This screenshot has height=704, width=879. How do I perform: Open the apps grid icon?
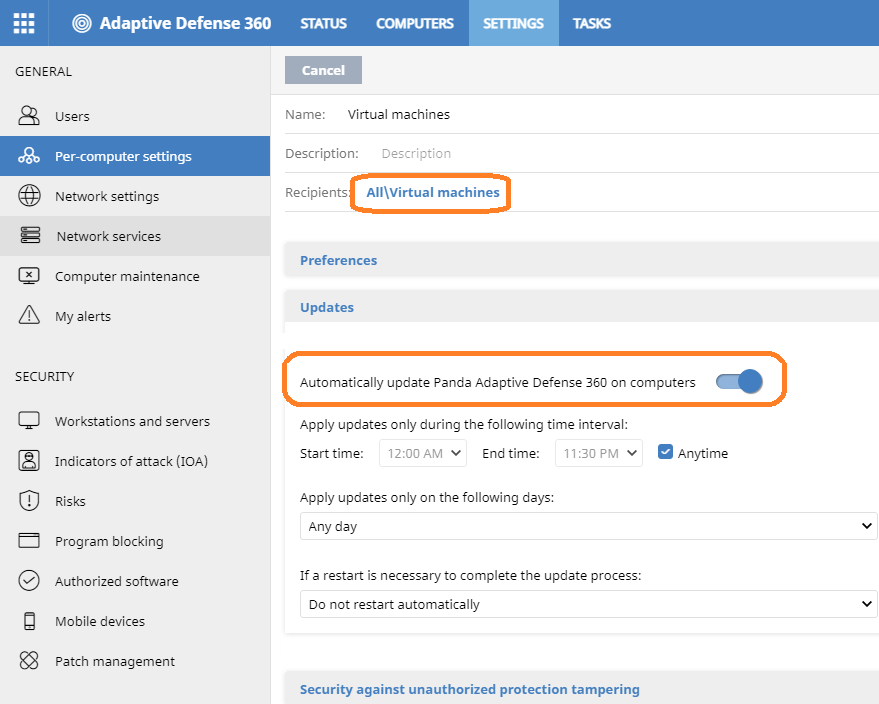[x=24, y=23]
